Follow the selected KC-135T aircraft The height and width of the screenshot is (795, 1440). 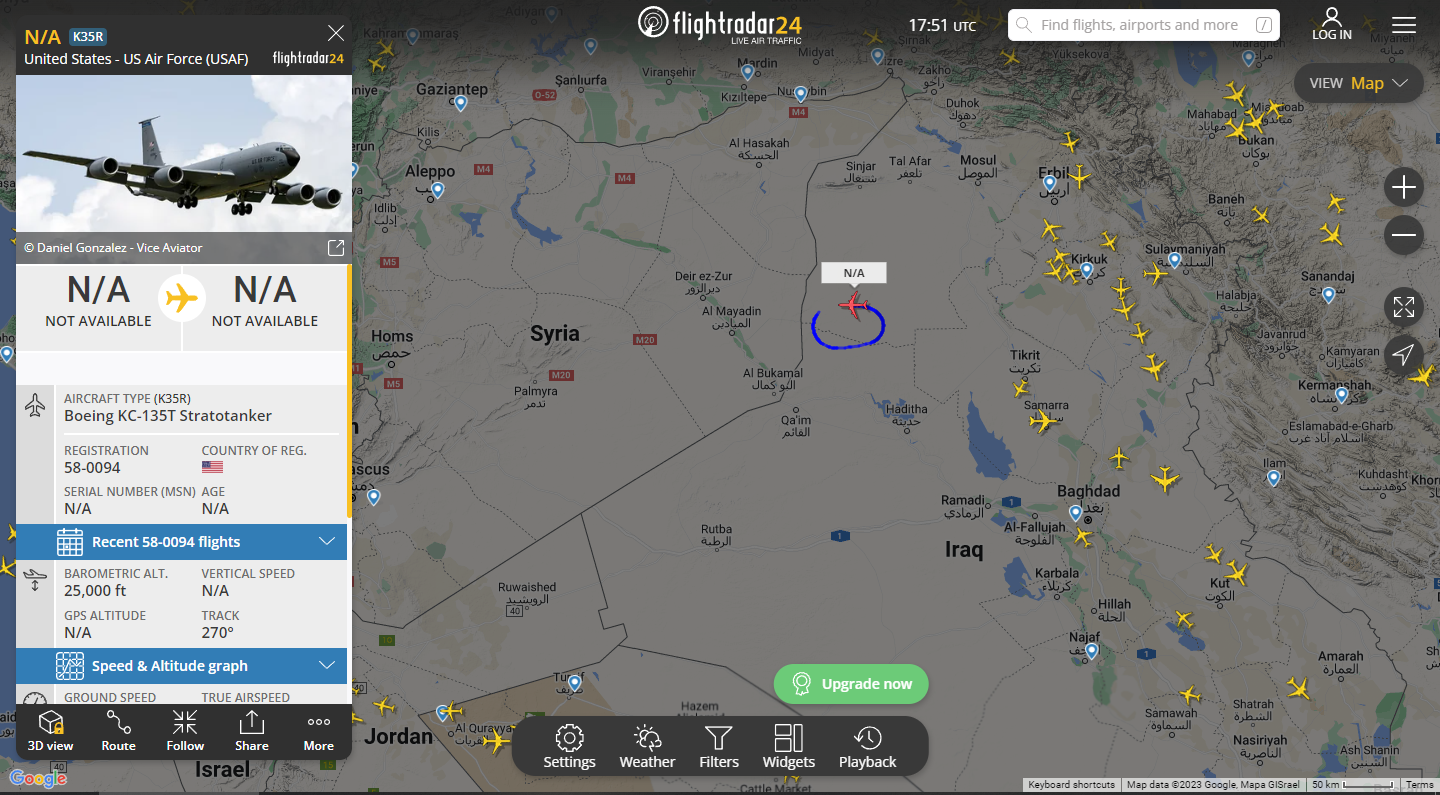tap(185, 732)
